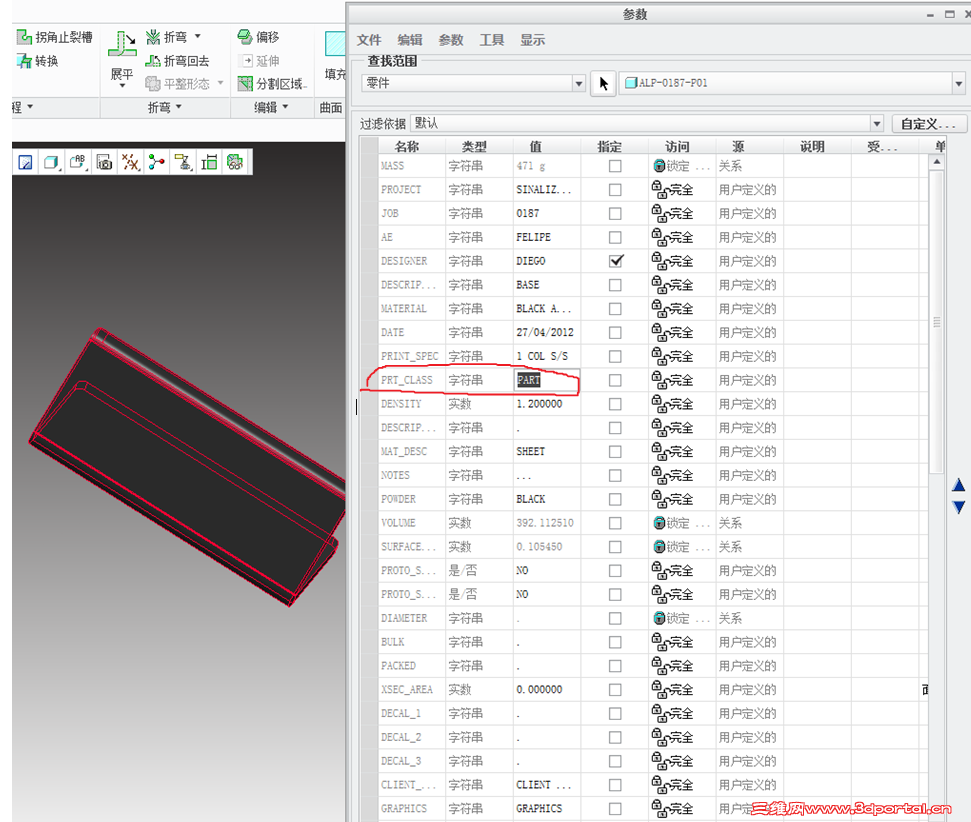Check the 指定 checkbox for MASS
This screenshot has width=971, height=822.
point(615,165)
